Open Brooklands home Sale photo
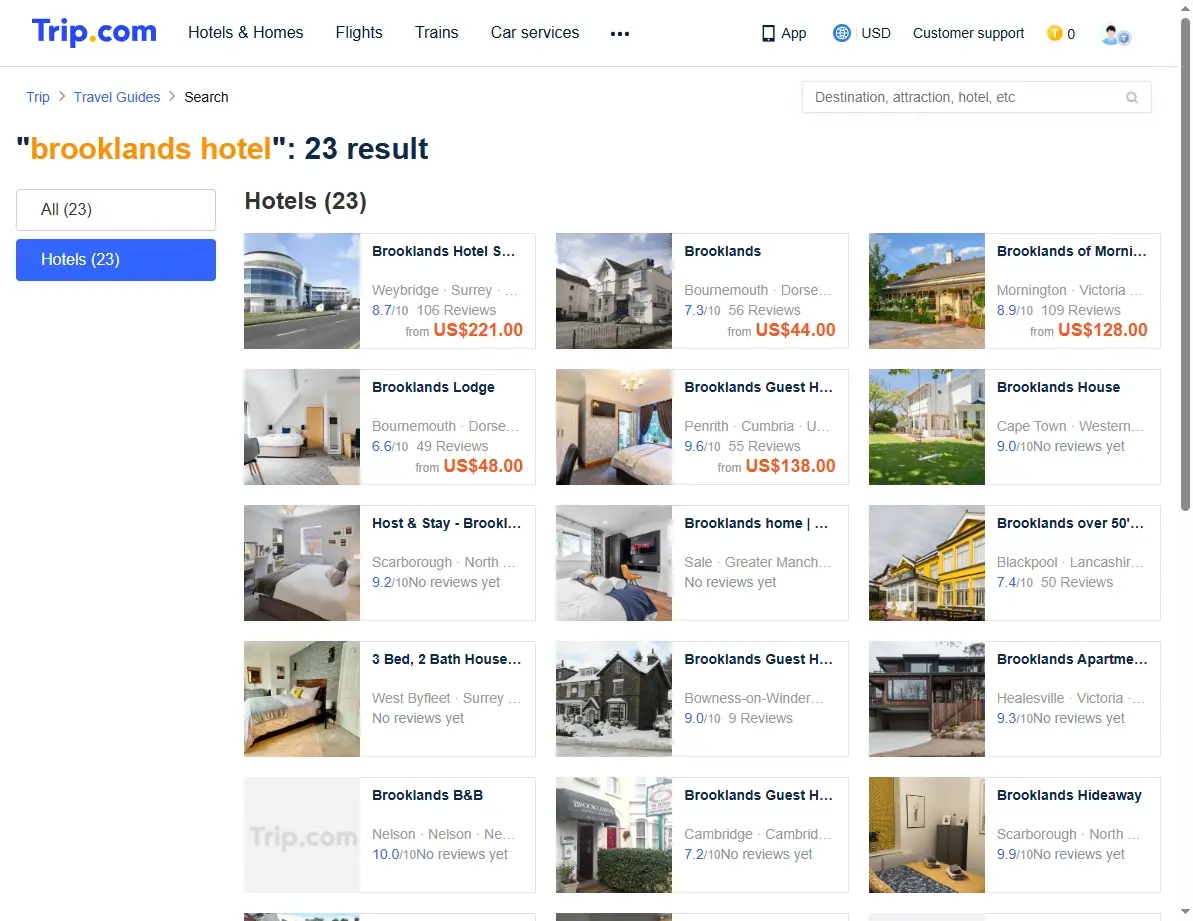Viewport: 1193px width, 921px height. point(614,564)
